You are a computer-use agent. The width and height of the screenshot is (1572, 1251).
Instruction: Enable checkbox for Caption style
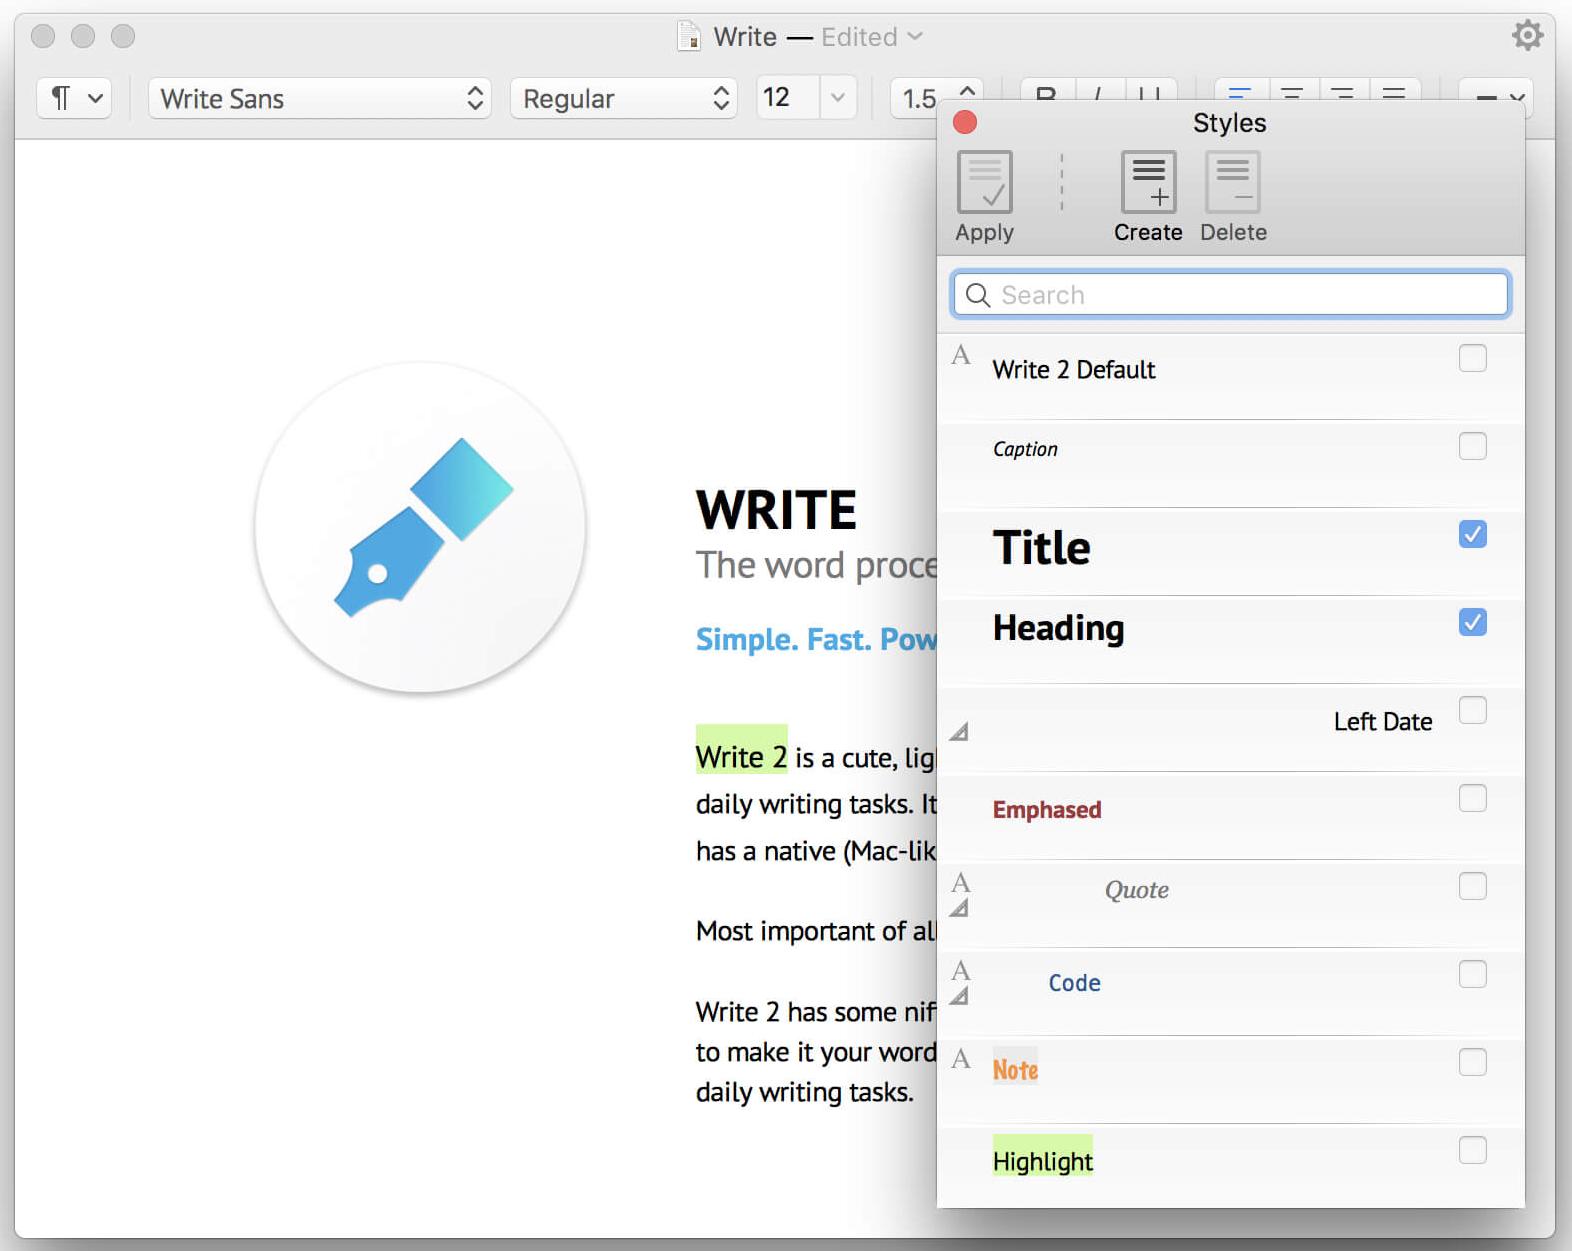pos(1473,446)
